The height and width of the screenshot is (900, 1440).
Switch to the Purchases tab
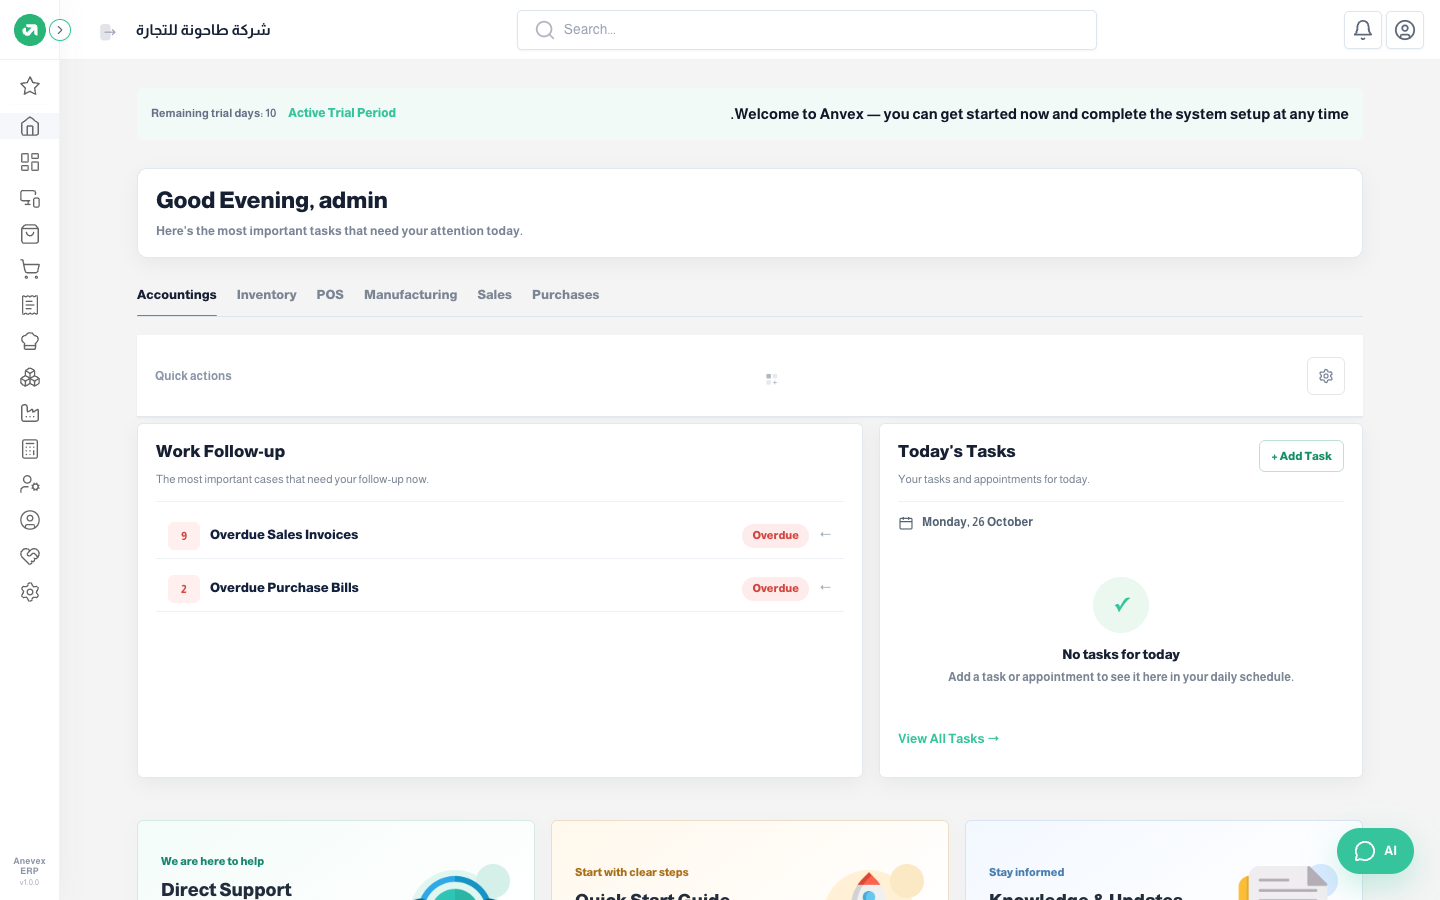coord(566,295)
